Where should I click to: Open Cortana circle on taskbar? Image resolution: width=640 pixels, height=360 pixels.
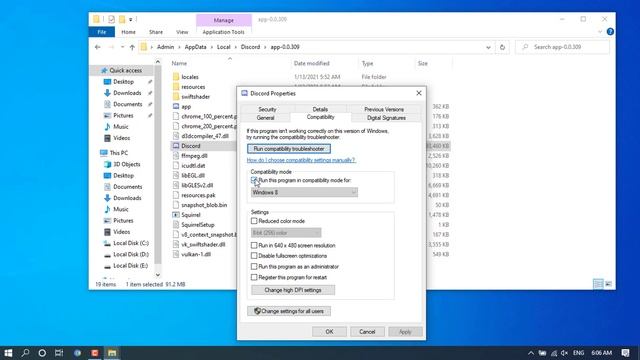pos(42,353)
